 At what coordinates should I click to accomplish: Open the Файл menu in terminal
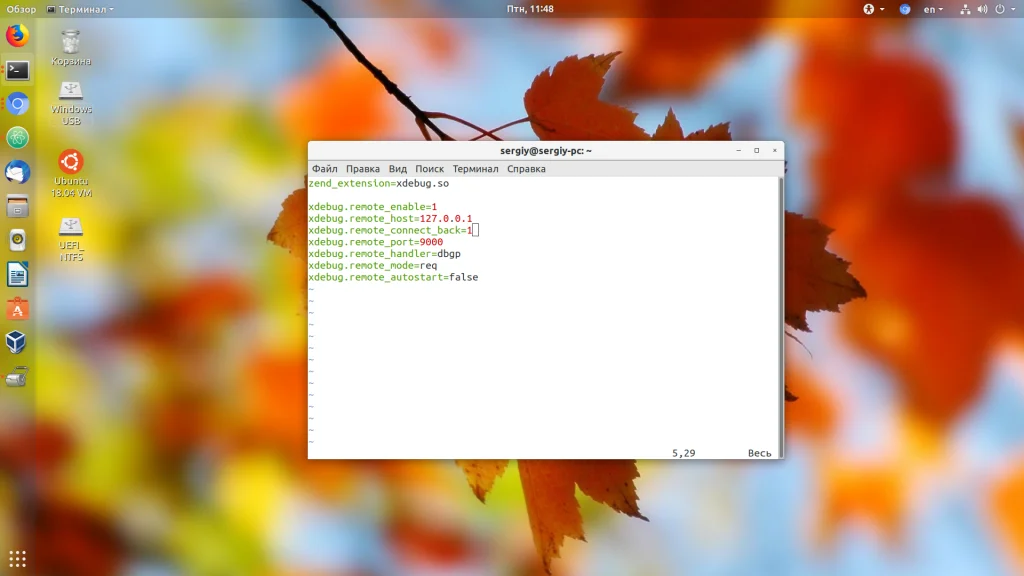pyautogui.click(x=324, y=169)
